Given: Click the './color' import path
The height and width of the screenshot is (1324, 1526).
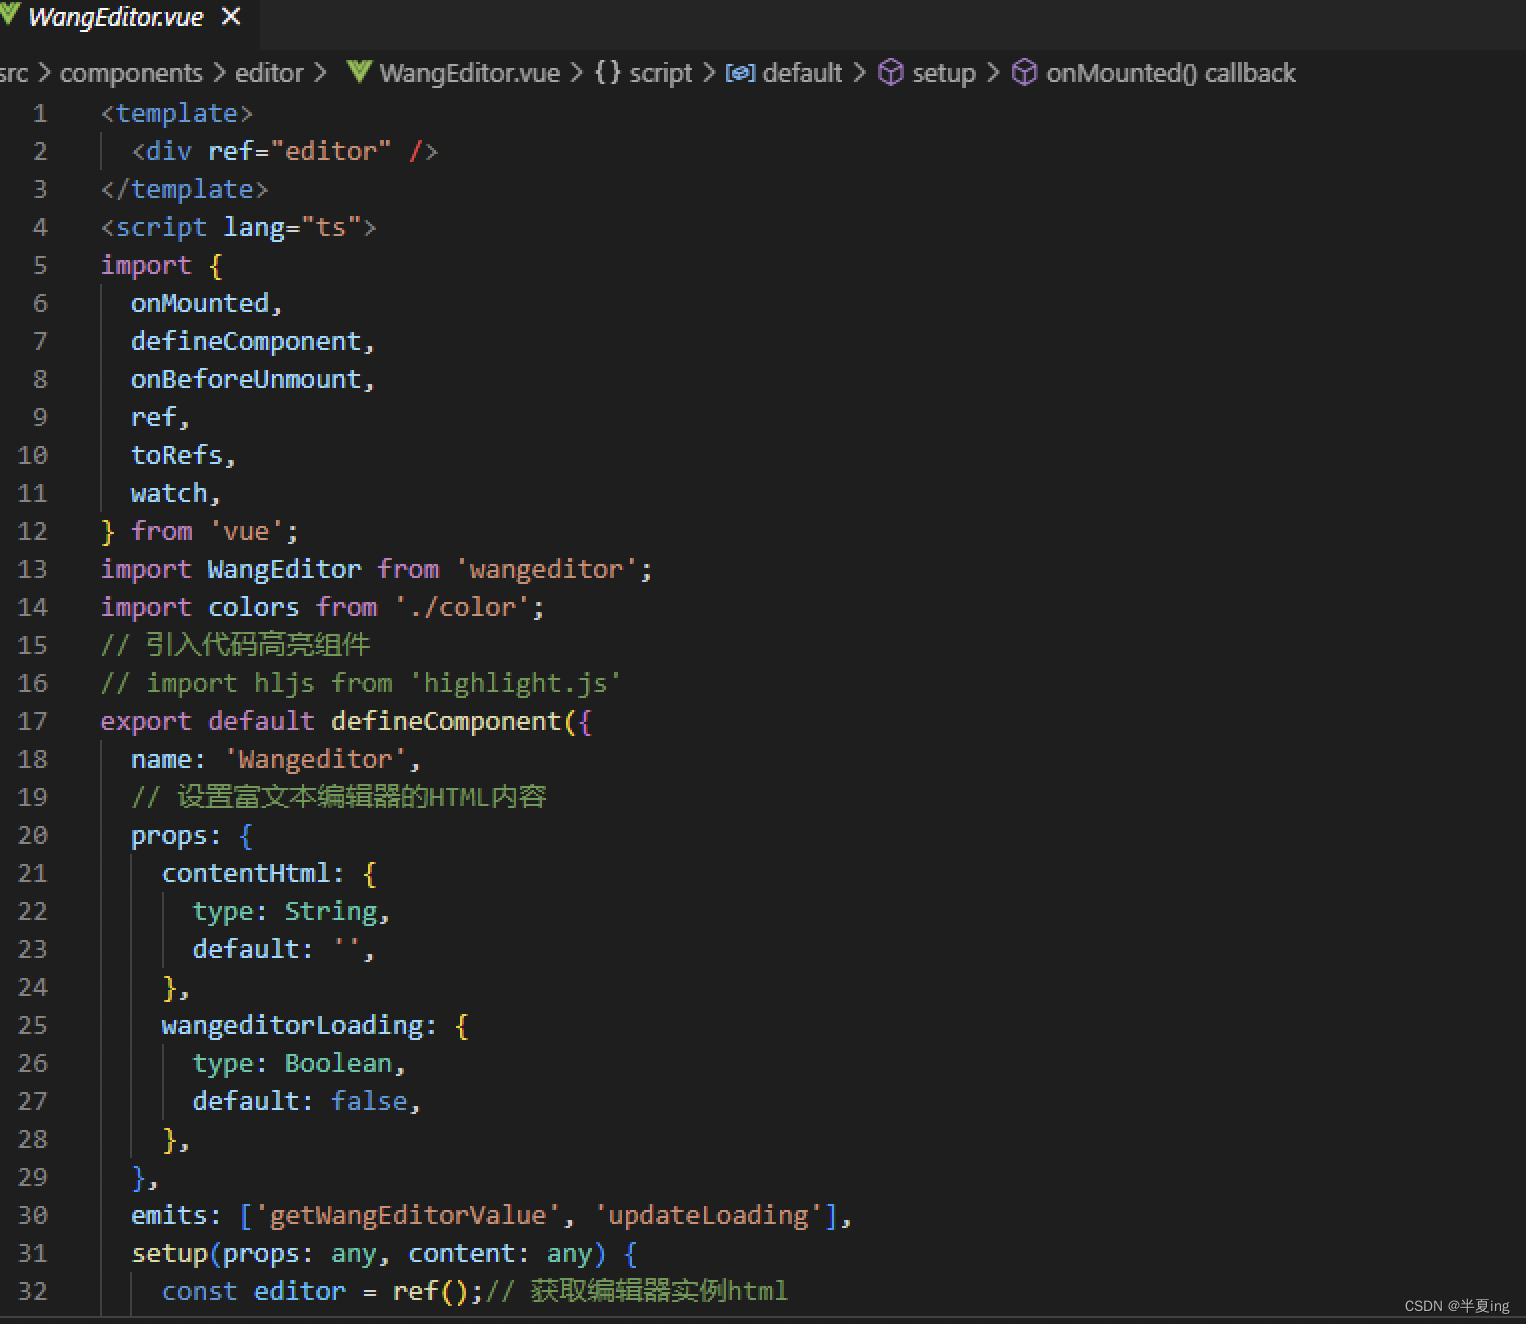Looking at the screenshot, I should click(x=462, y=607).
